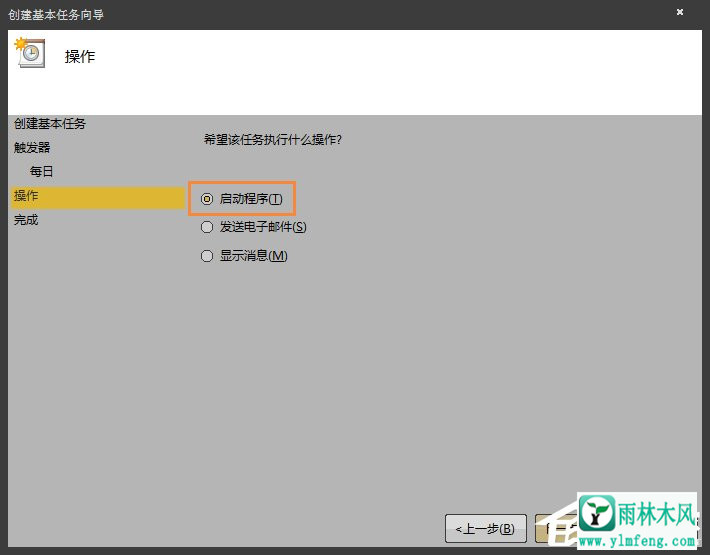This screenshot has height=555, width=710.
Task: Click the <上一步(B) back button
Action: 485,528
